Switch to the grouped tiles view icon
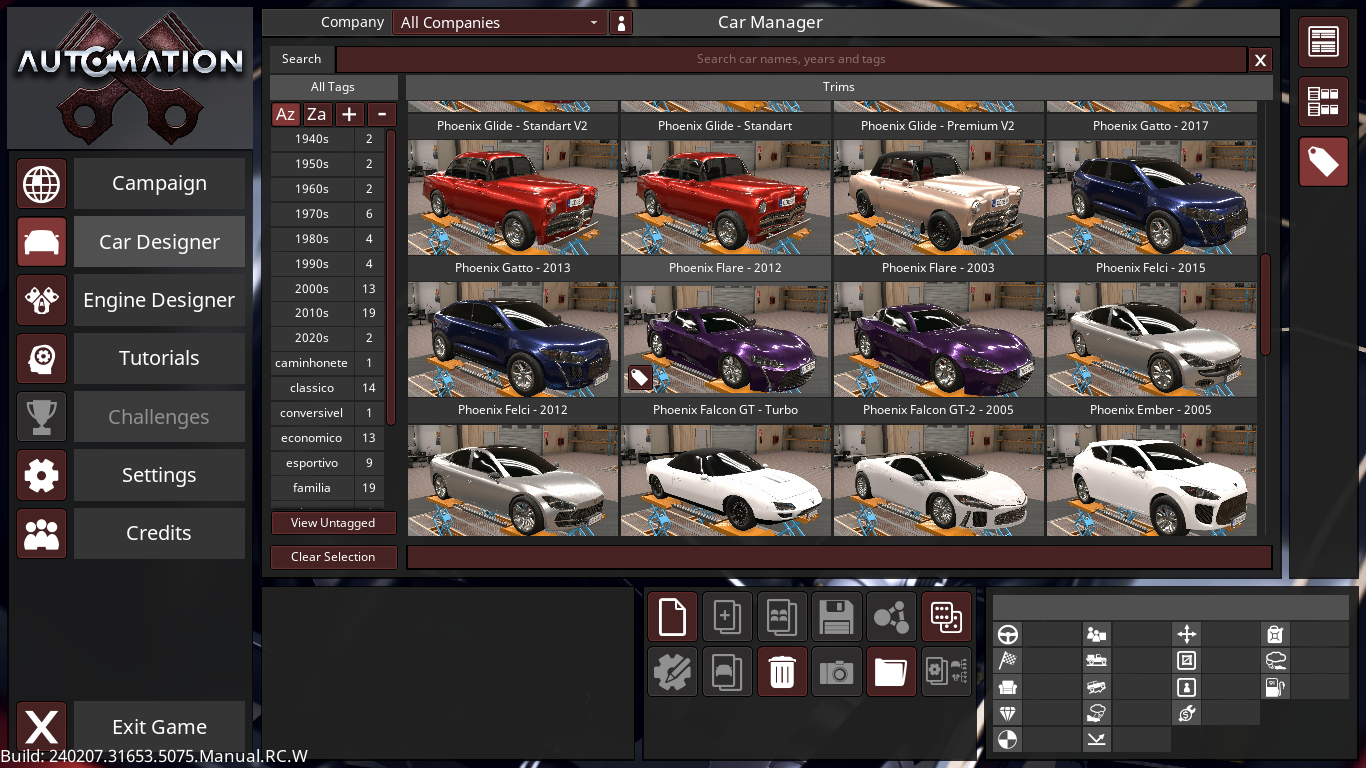Screen dimensions: 1366x768 1323,102
